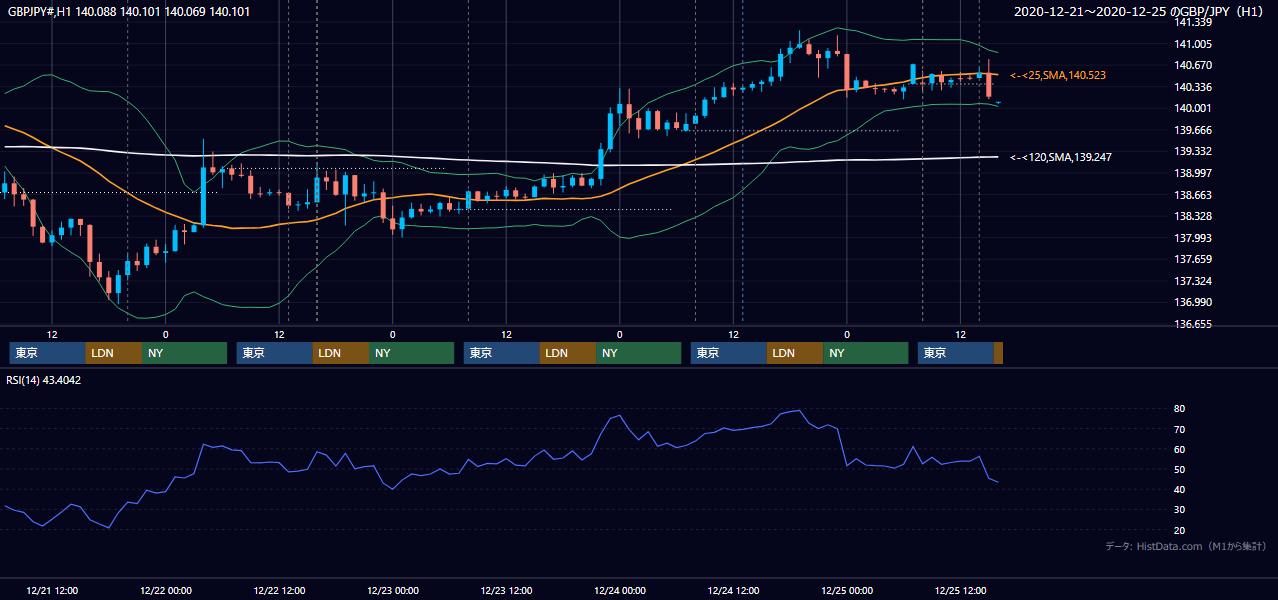Select the 東京 session block for 12/25
Screen dimensions: 1278x600
pyautogui.click(x=956, y=353)
